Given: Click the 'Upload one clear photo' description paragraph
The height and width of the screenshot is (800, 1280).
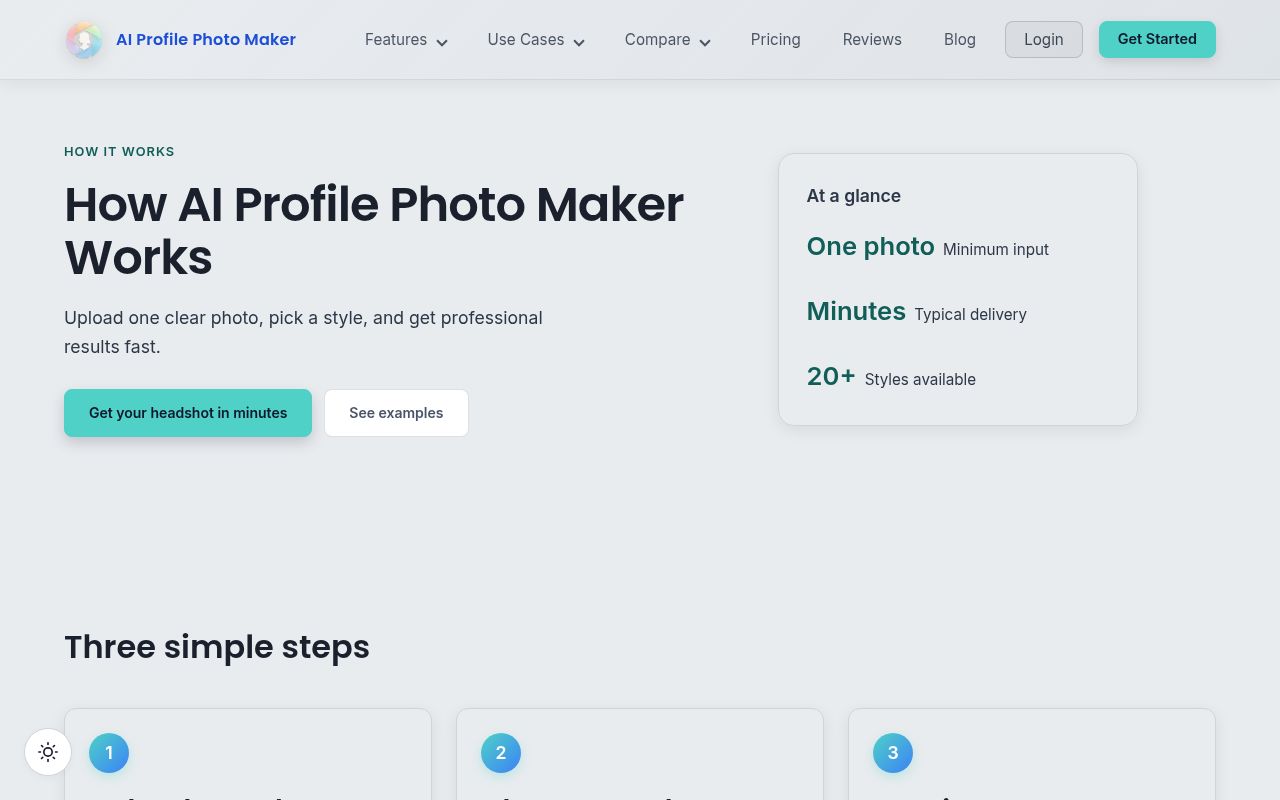Looking at the screenshot, I should coord(303,332).
